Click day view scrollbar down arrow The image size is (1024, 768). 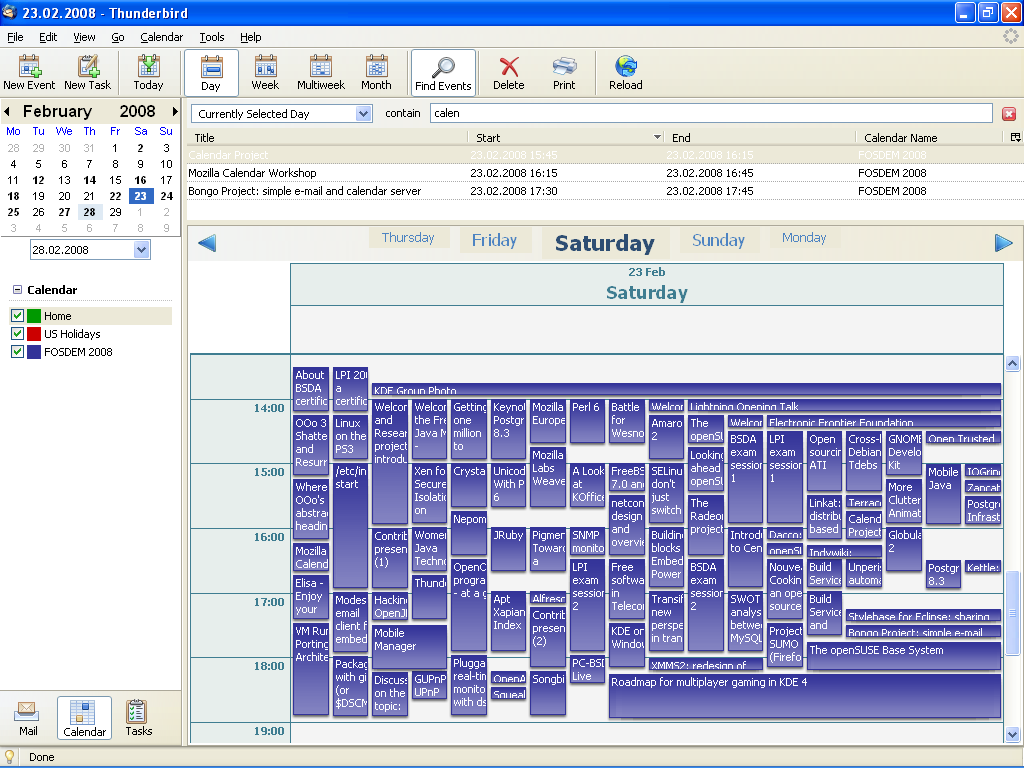pyautogui.click(x=1012, y=735)
